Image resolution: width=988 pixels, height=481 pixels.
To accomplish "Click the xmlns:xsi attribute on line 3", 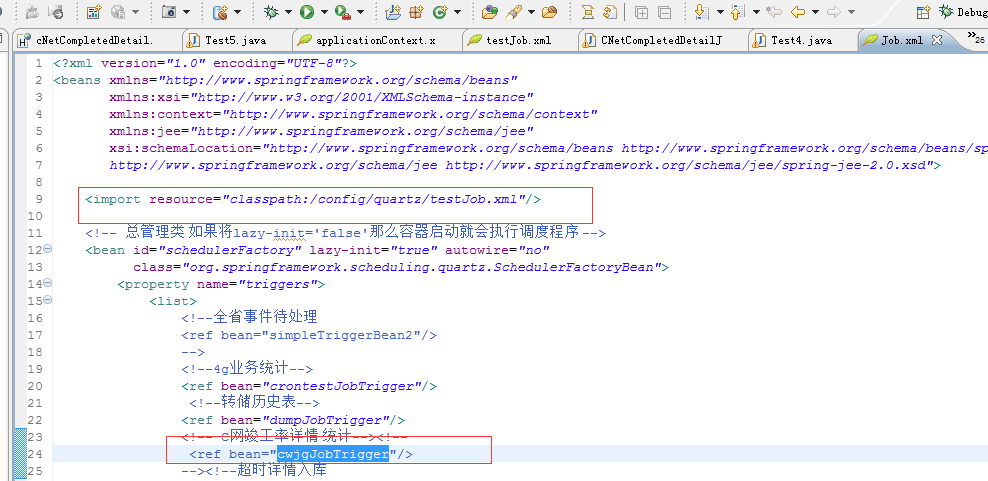I will point(321,97).
